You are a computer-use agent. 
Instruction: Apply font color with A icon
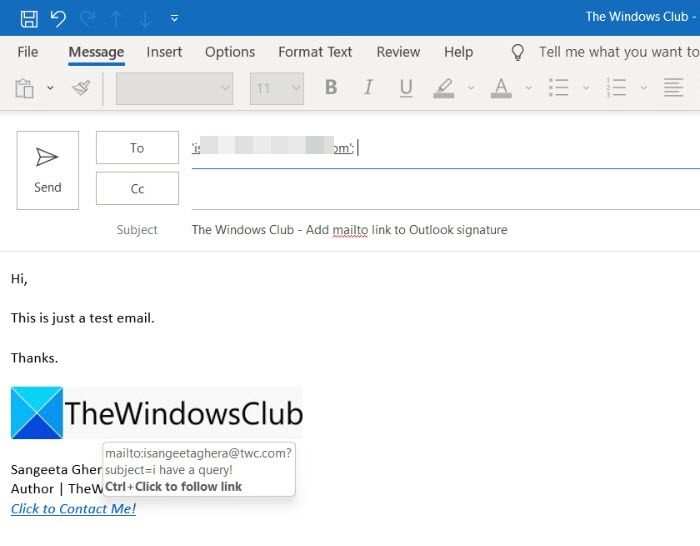501,88
